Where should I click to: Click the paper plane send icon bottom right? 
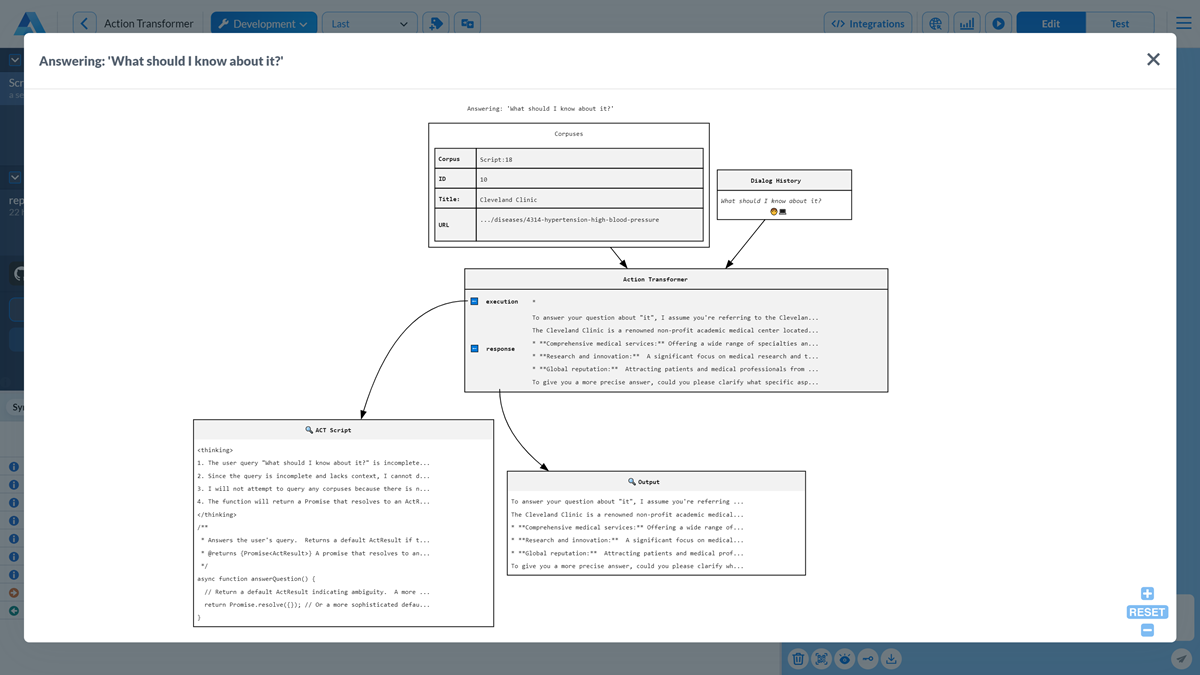[1181, 659]
